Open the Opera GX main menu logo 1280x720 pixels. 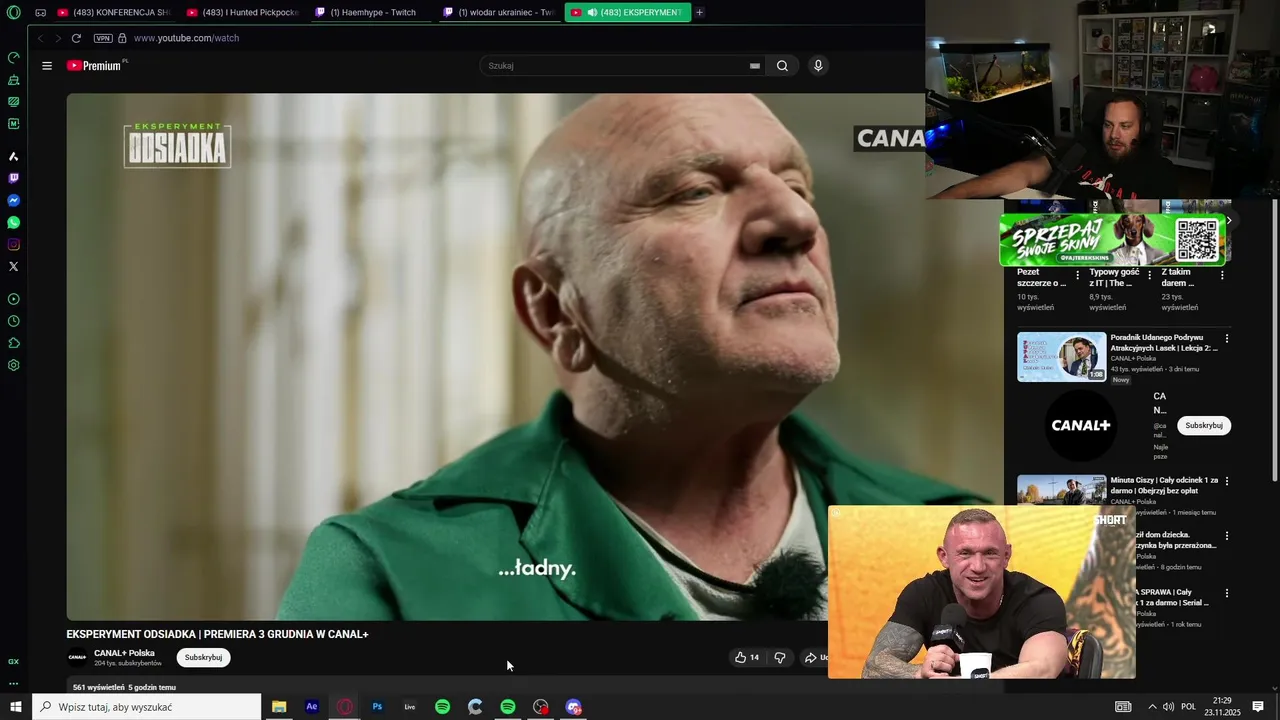click(x=13, y=13)
